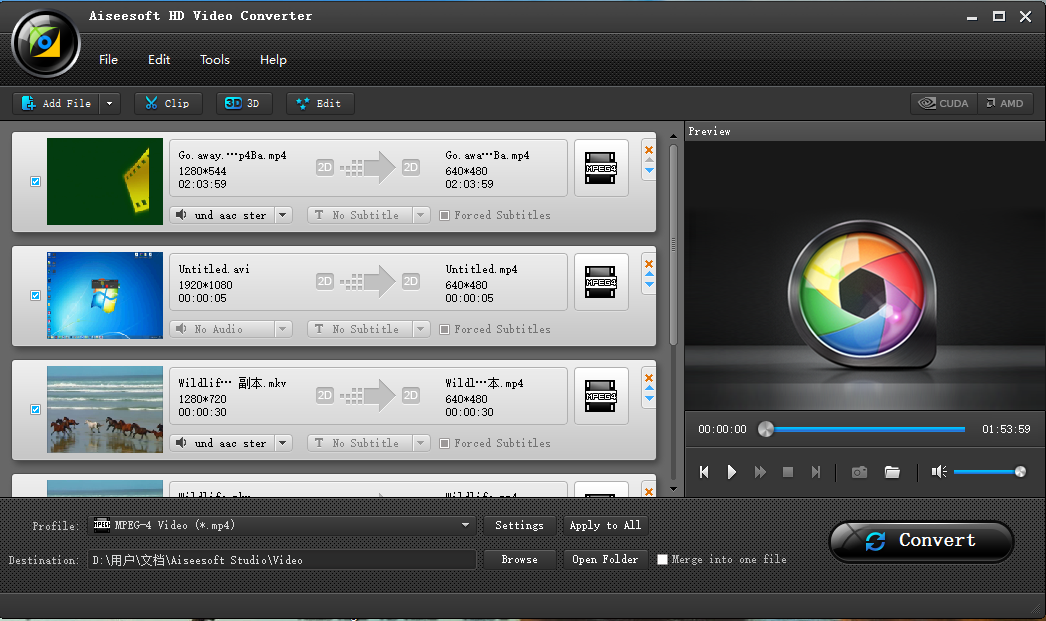
Task: Select the Go.away video thumbnail
Action: (105, 181)
